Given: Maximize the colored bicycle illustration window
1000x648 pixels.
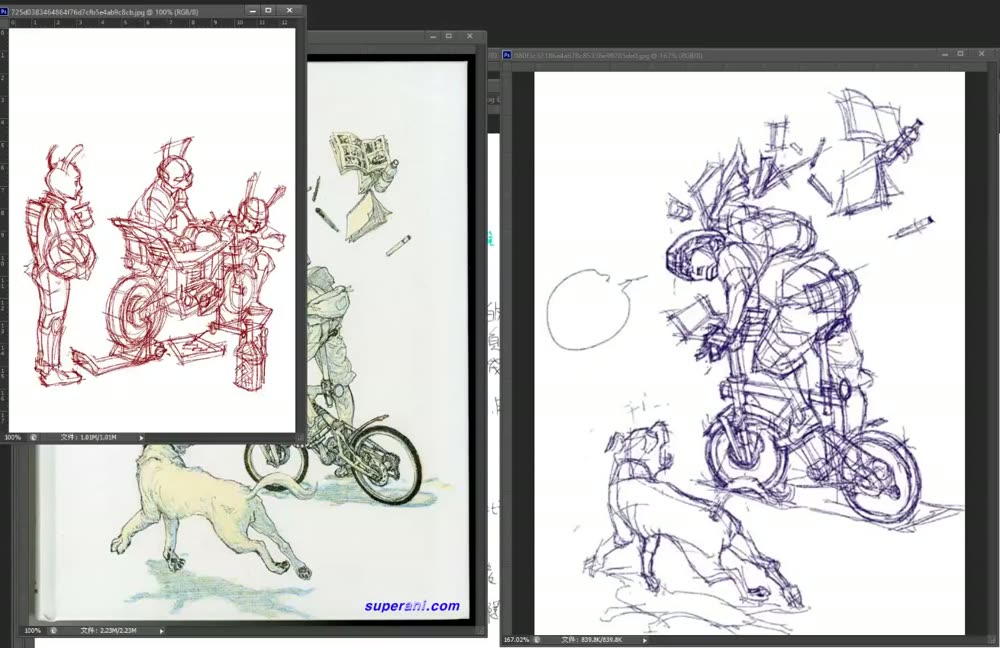Looking at the screenshot, I should [449, 36].
